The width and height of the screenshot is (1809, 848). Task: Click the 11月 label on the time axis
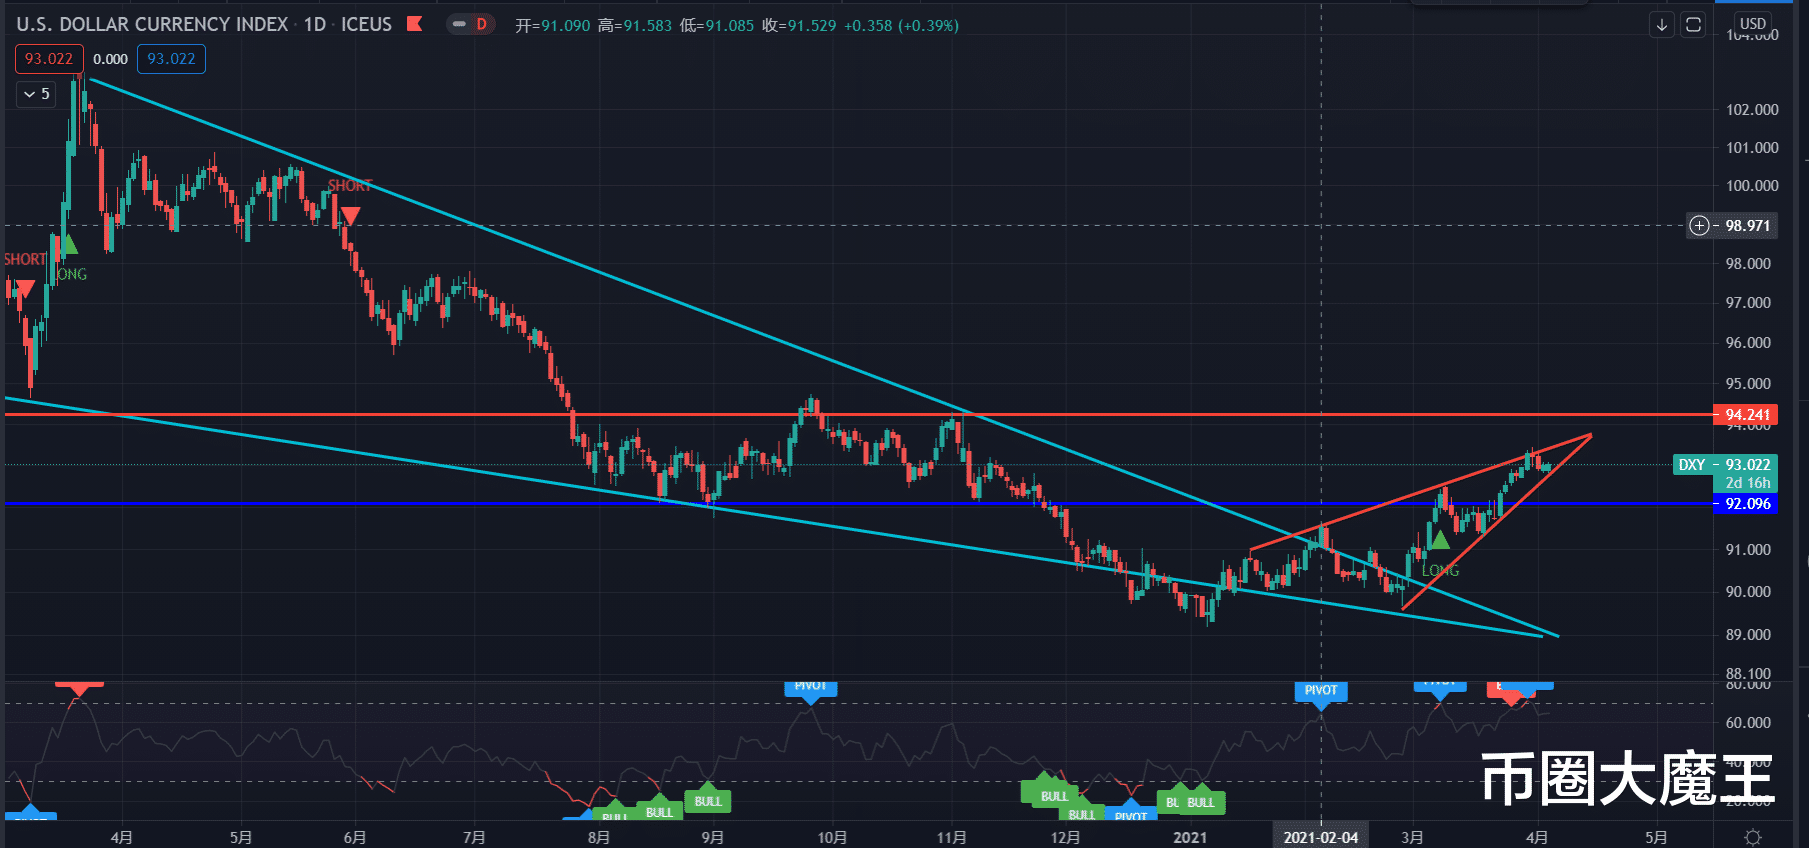click(952, 837)
